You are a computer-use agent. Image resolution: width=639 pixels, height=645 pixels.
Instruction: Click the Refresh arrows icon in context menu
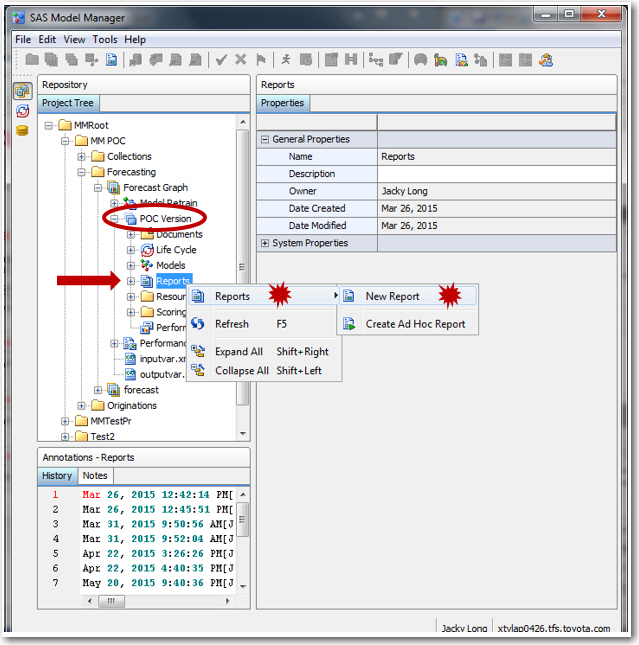198,324
